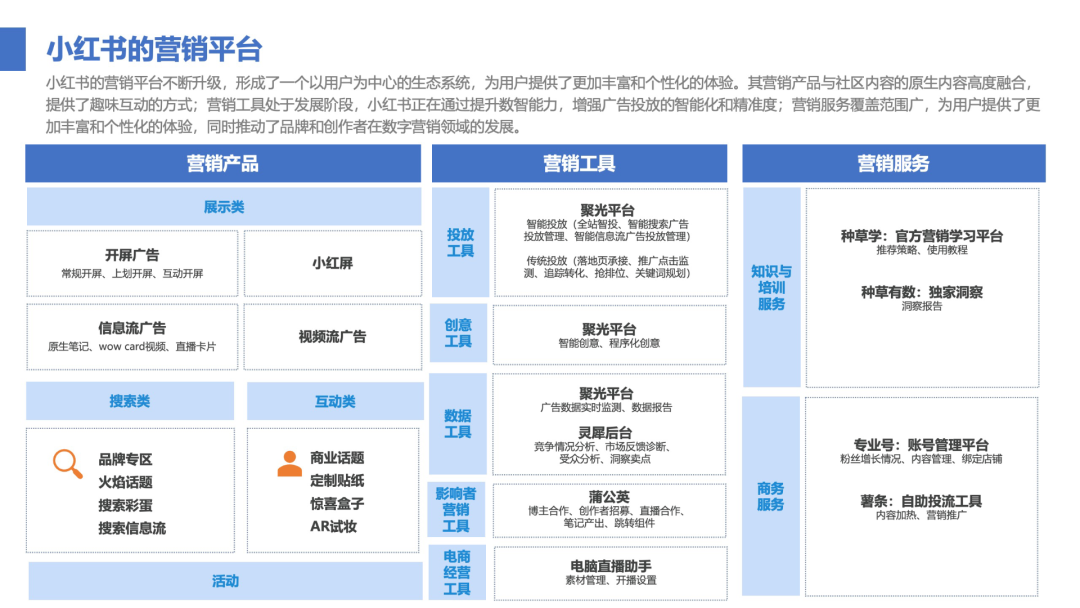Click 聚光平台 heading above 广告数据实时监测

pos(605,394)
